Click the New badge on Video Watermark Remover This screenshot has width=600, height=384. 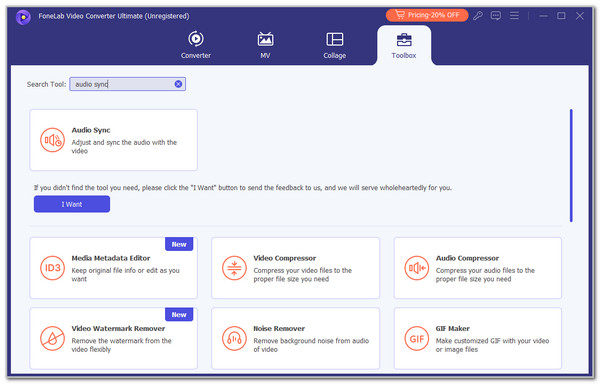click(x=179, y=314)
